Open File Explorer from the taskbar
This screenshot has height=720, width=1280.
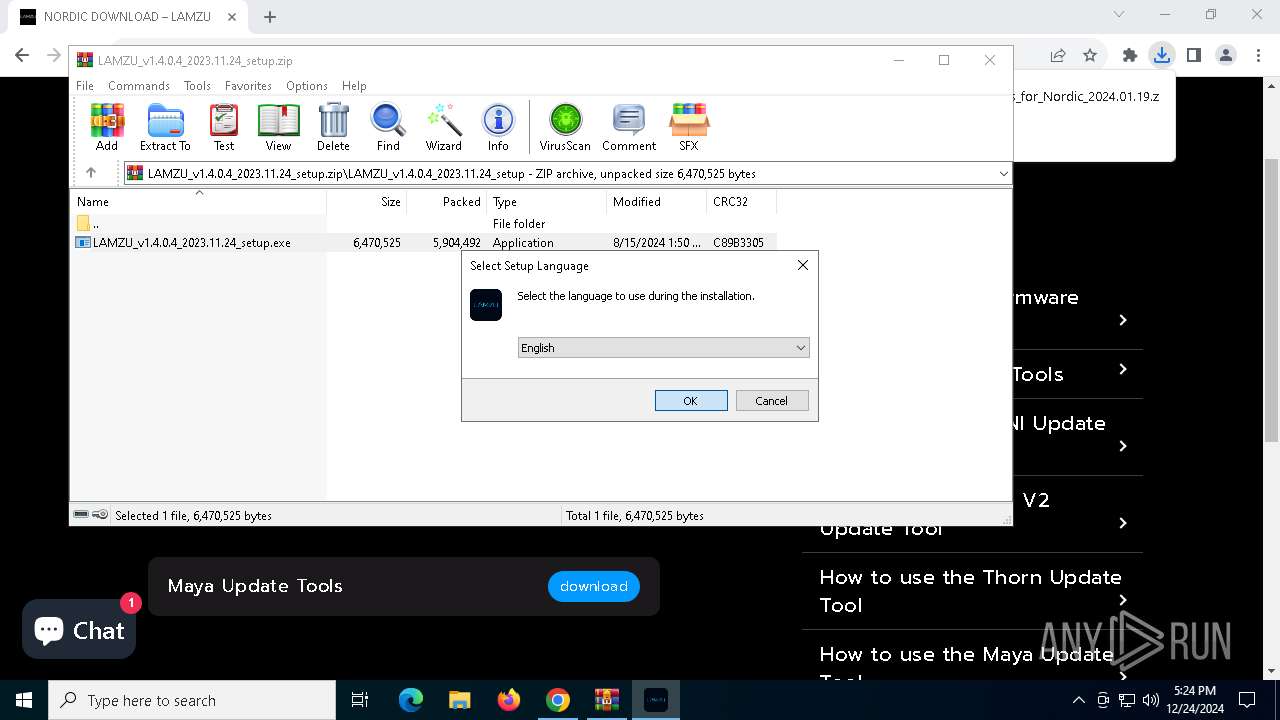(460, 700)
